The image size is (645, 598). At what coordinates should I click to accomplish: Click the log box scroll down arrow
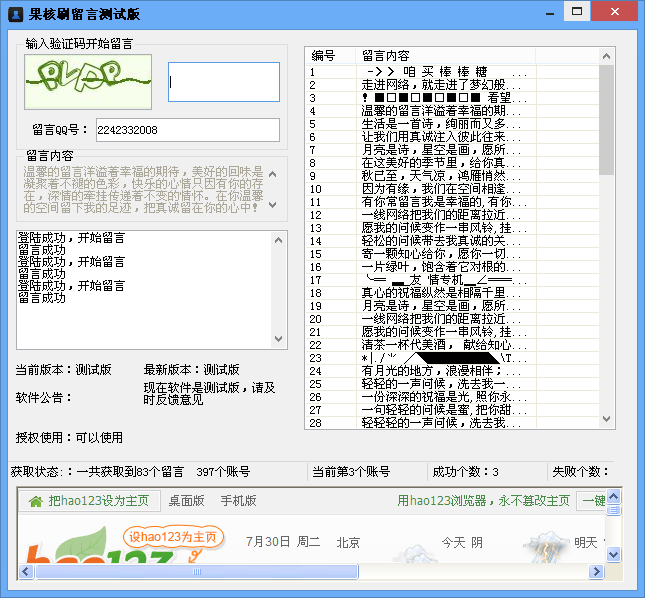click(278, 338)
